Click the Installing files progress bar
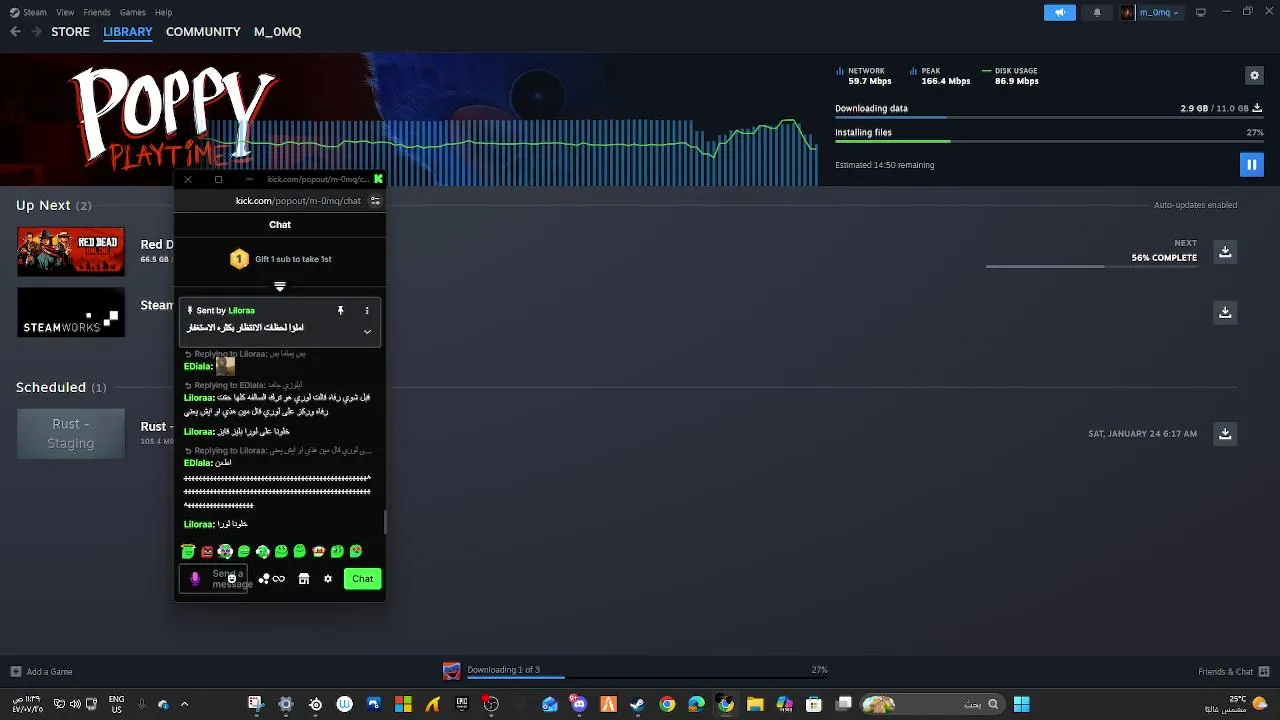This screenshot has width=1280, height=720. tap(1049, 142)
